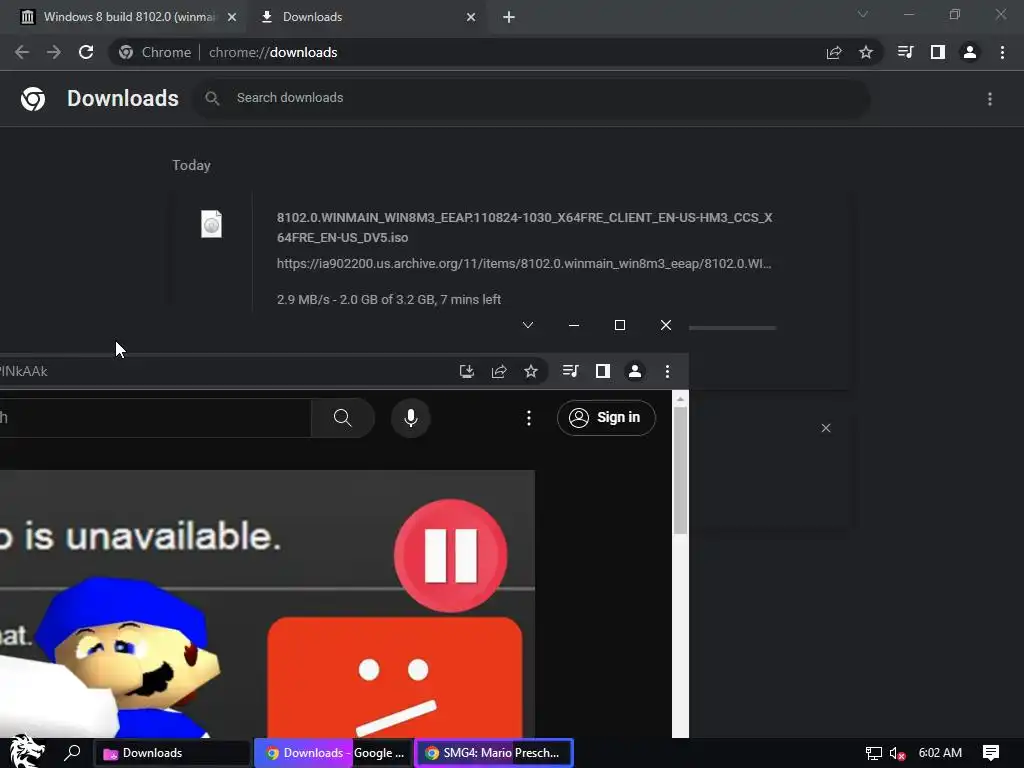The width and height of the screenshot is (1024, 768).
Task: Open Chrome main three-dot menu
Action: click(x=1002, y=52)
